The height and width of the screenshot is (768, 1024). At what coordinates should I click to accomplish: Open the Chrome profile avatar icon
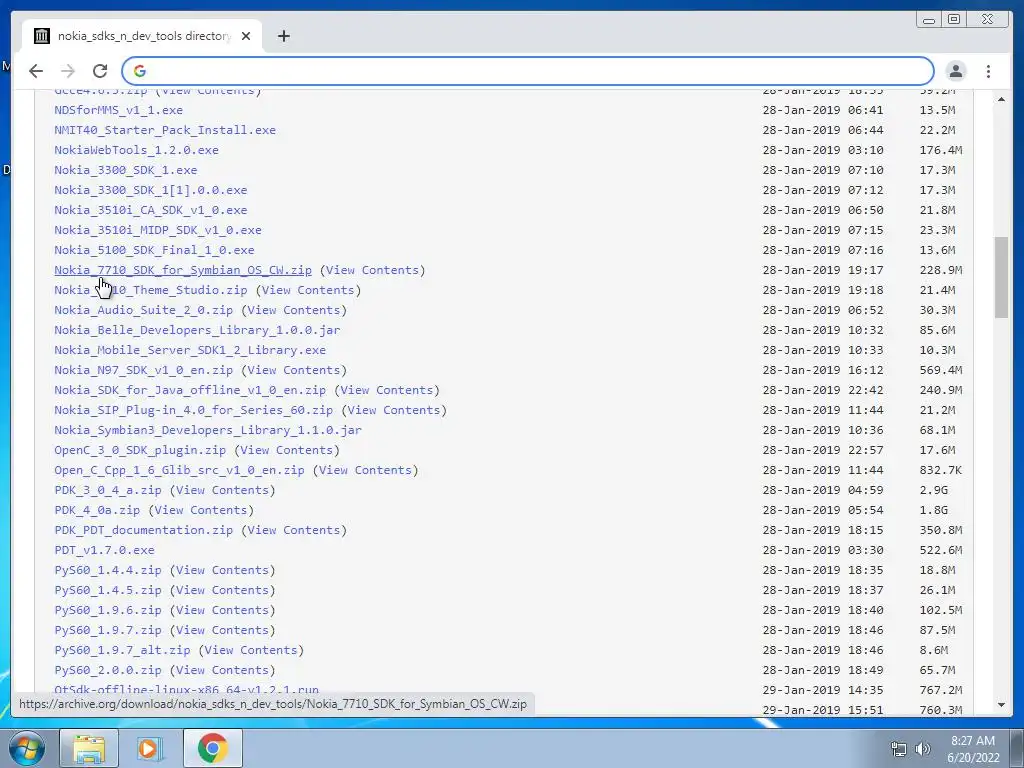click(x=956, y=71)
